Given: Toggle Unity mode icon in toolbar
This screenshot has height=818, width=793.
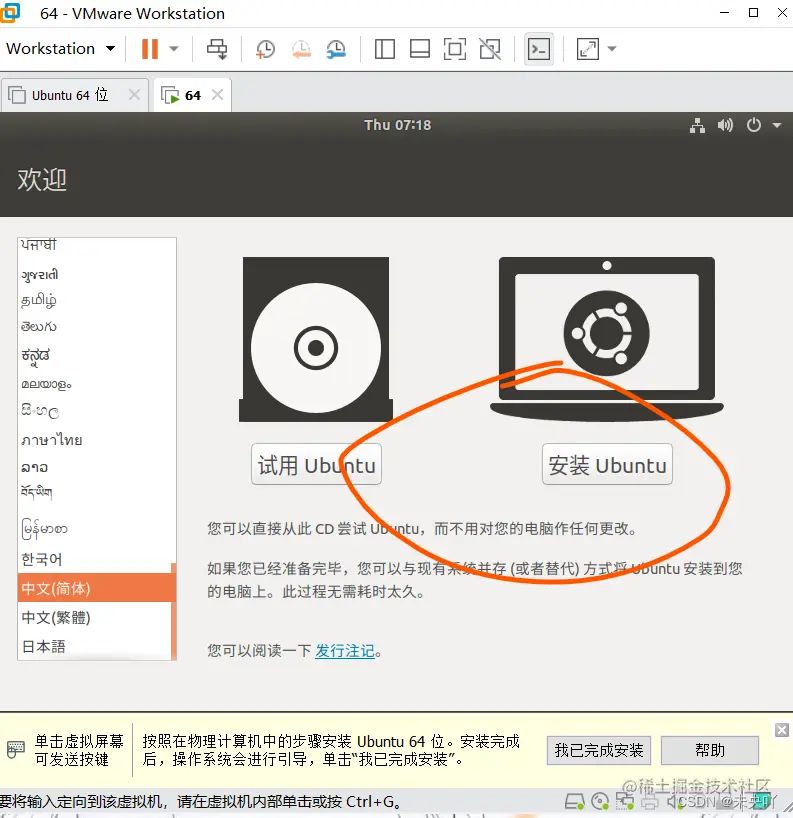Looking at the screenshot, I should pyautogui.click(x=490, y=49).
